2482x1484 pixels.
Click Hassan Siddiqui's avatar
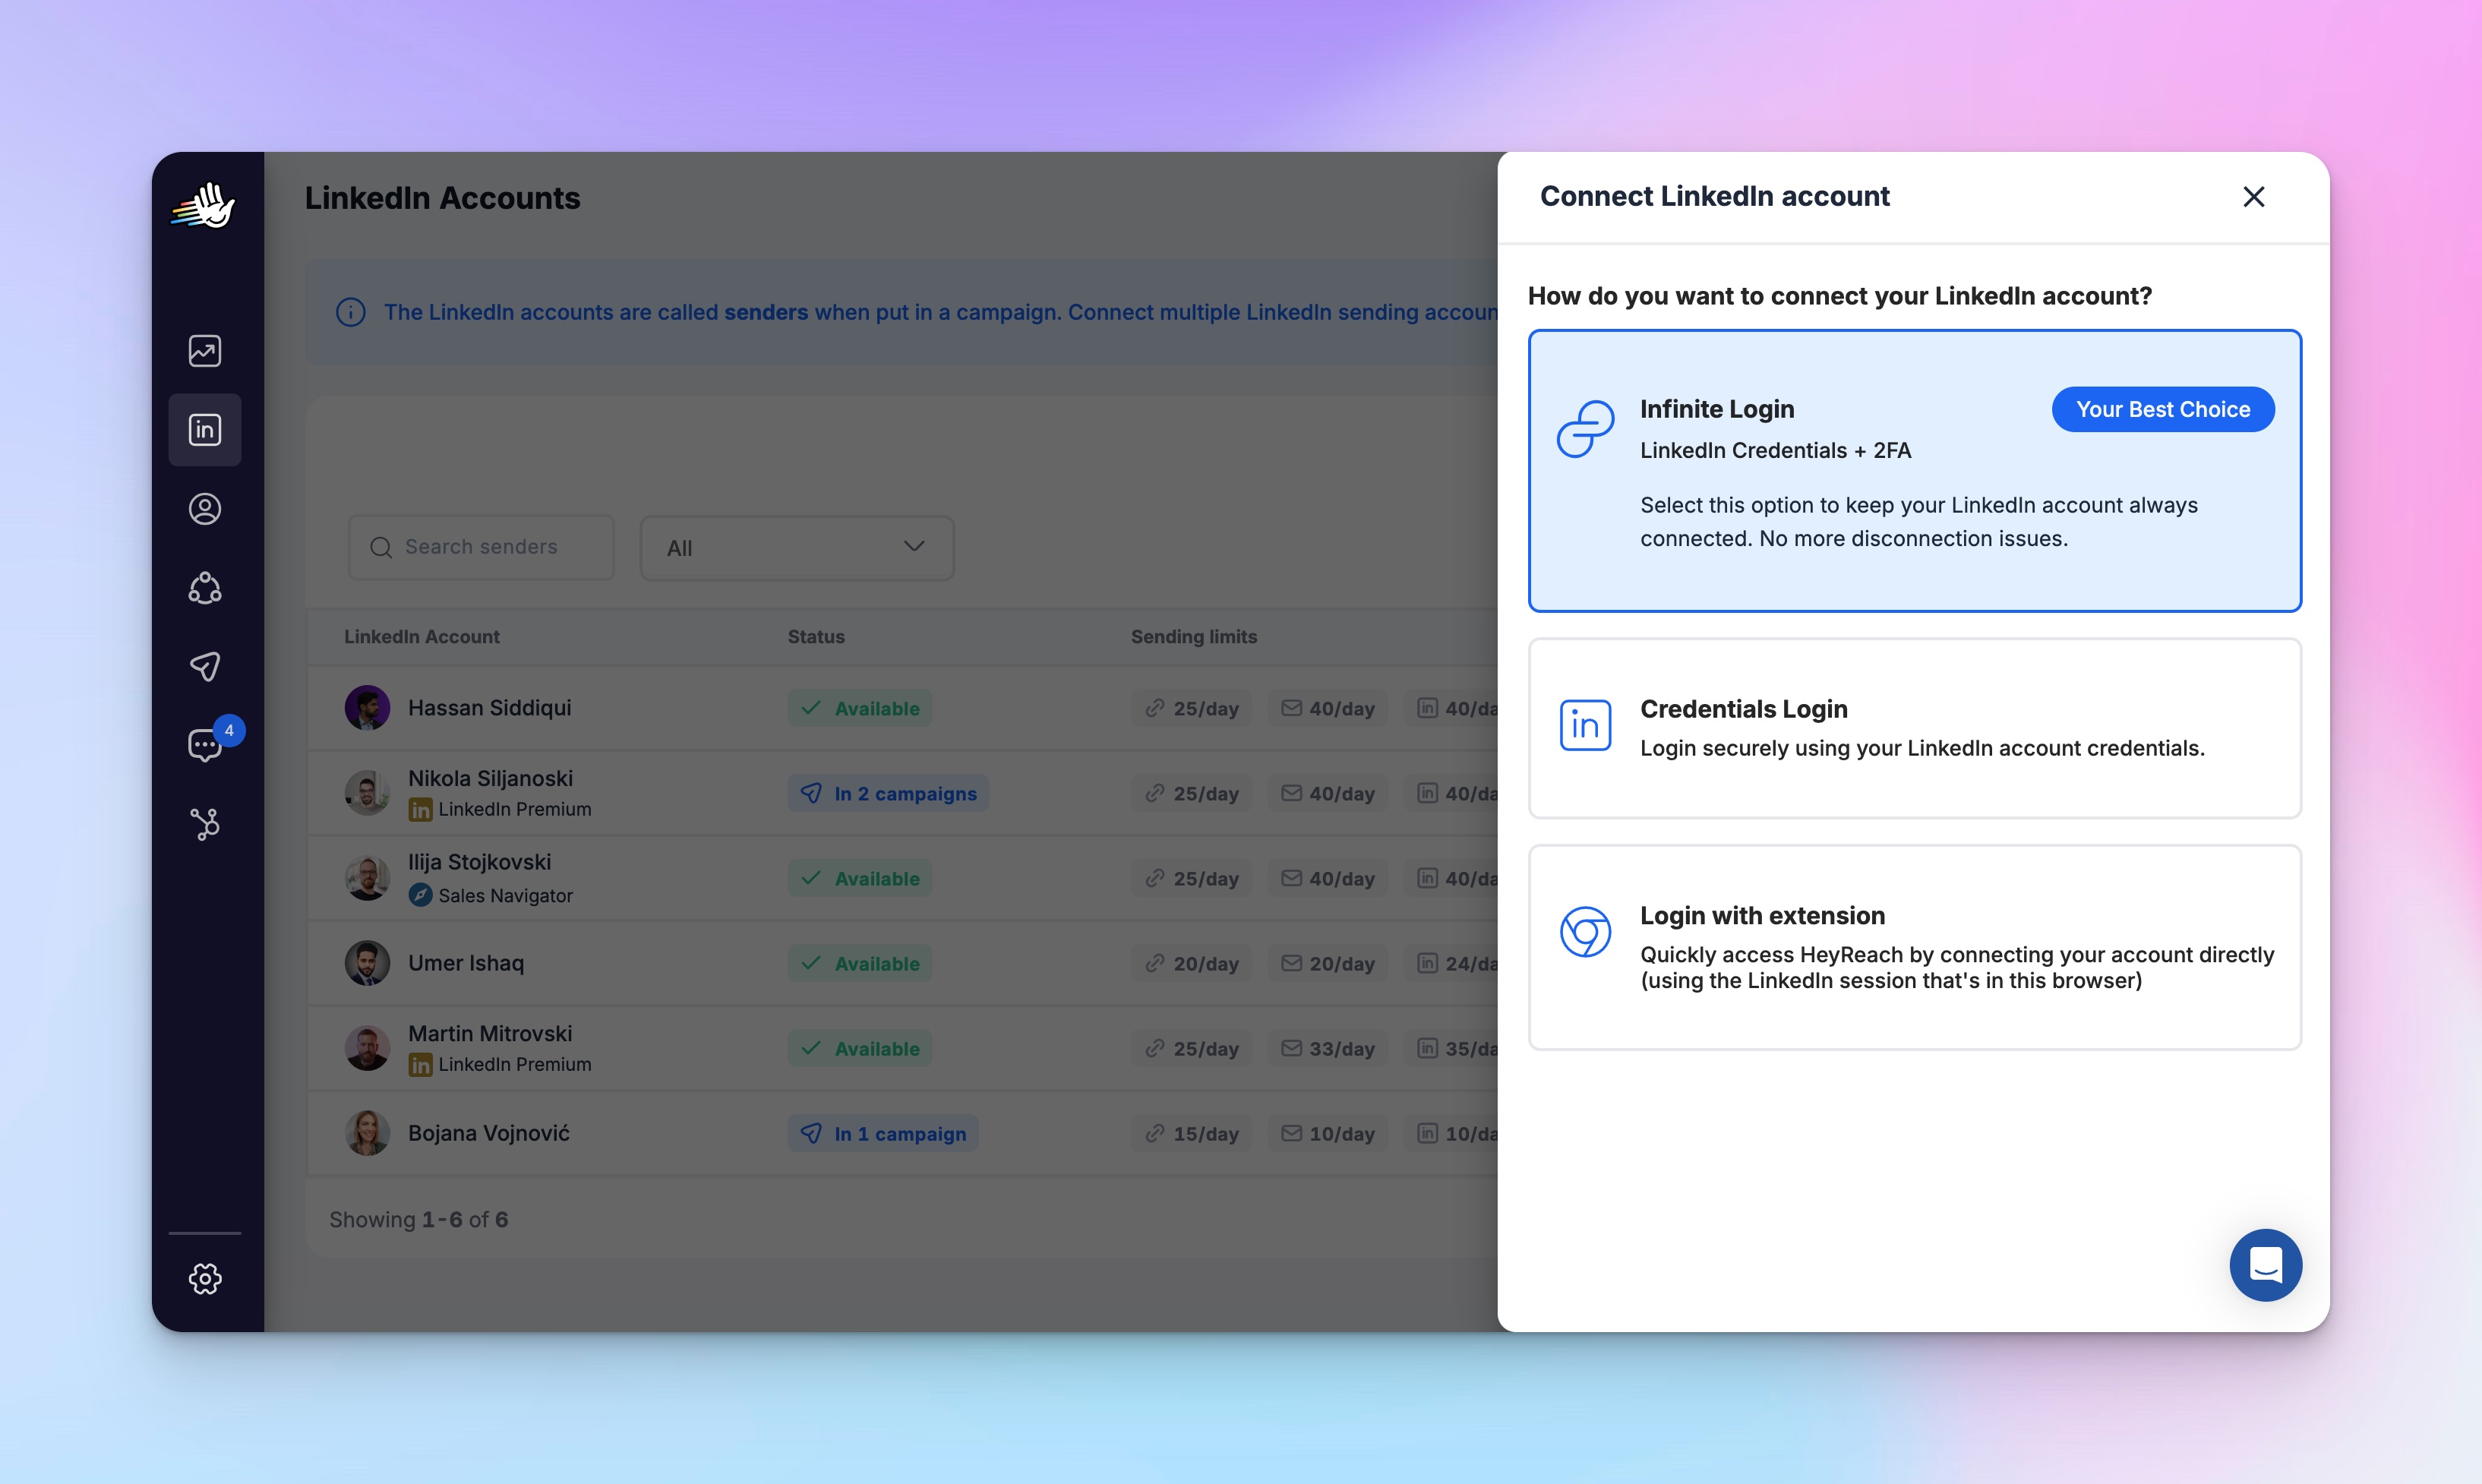[x=367, y=708]
